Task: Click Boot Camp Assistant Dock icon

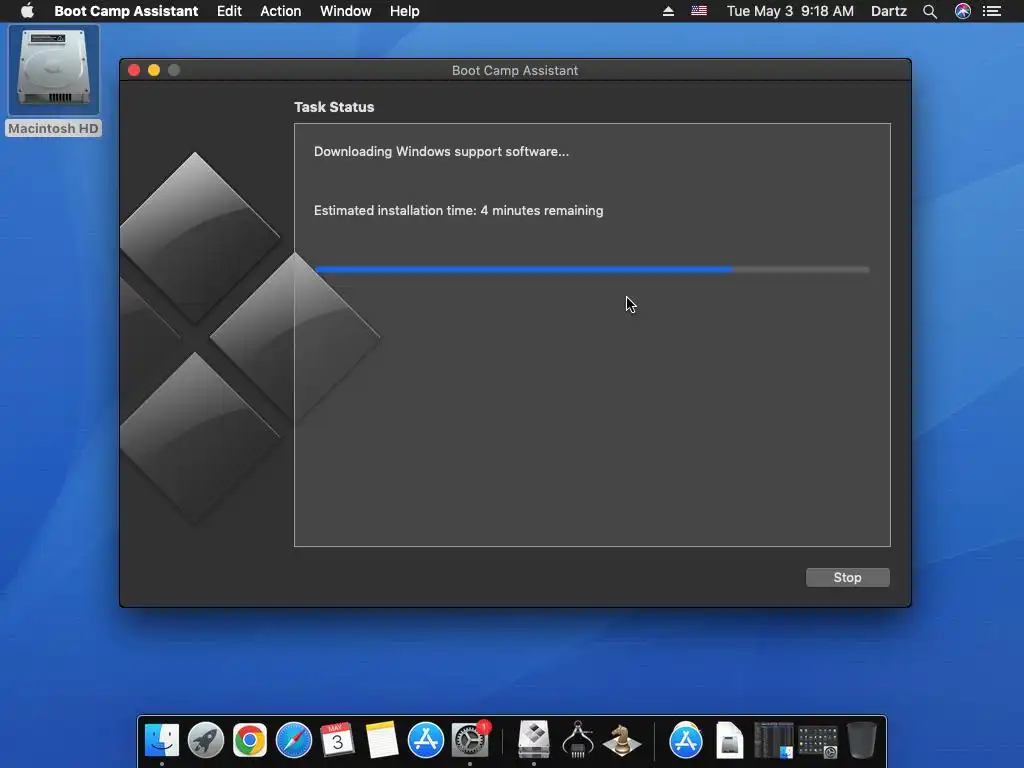Action: [x=534, y=740]
